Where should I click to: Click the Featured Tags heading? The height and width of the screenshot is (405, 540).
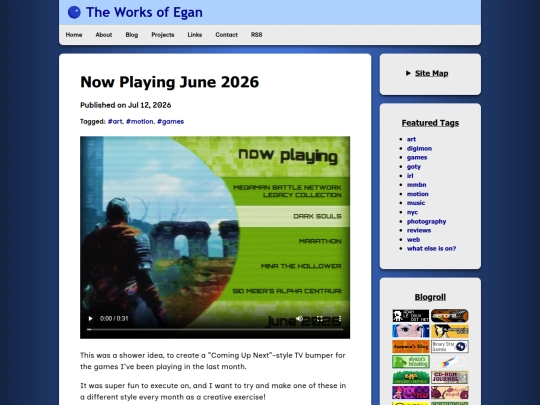tap(430, 123)
